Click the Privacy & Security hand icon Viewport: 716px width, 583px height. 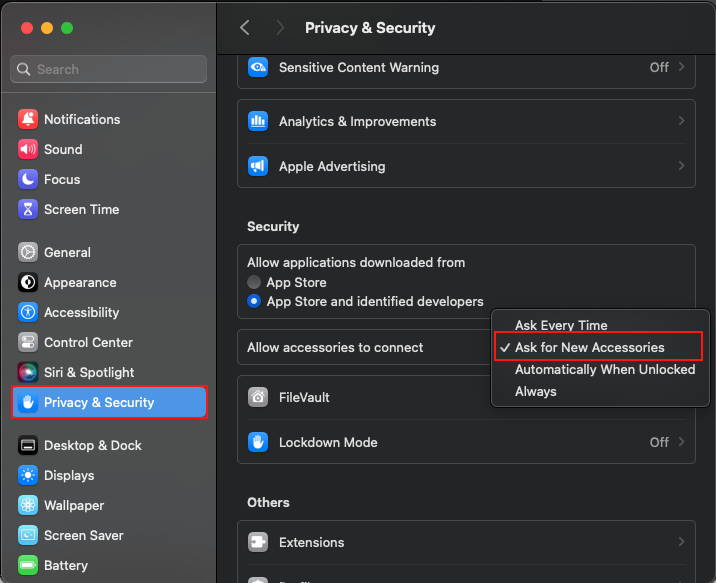pos(28,402)
